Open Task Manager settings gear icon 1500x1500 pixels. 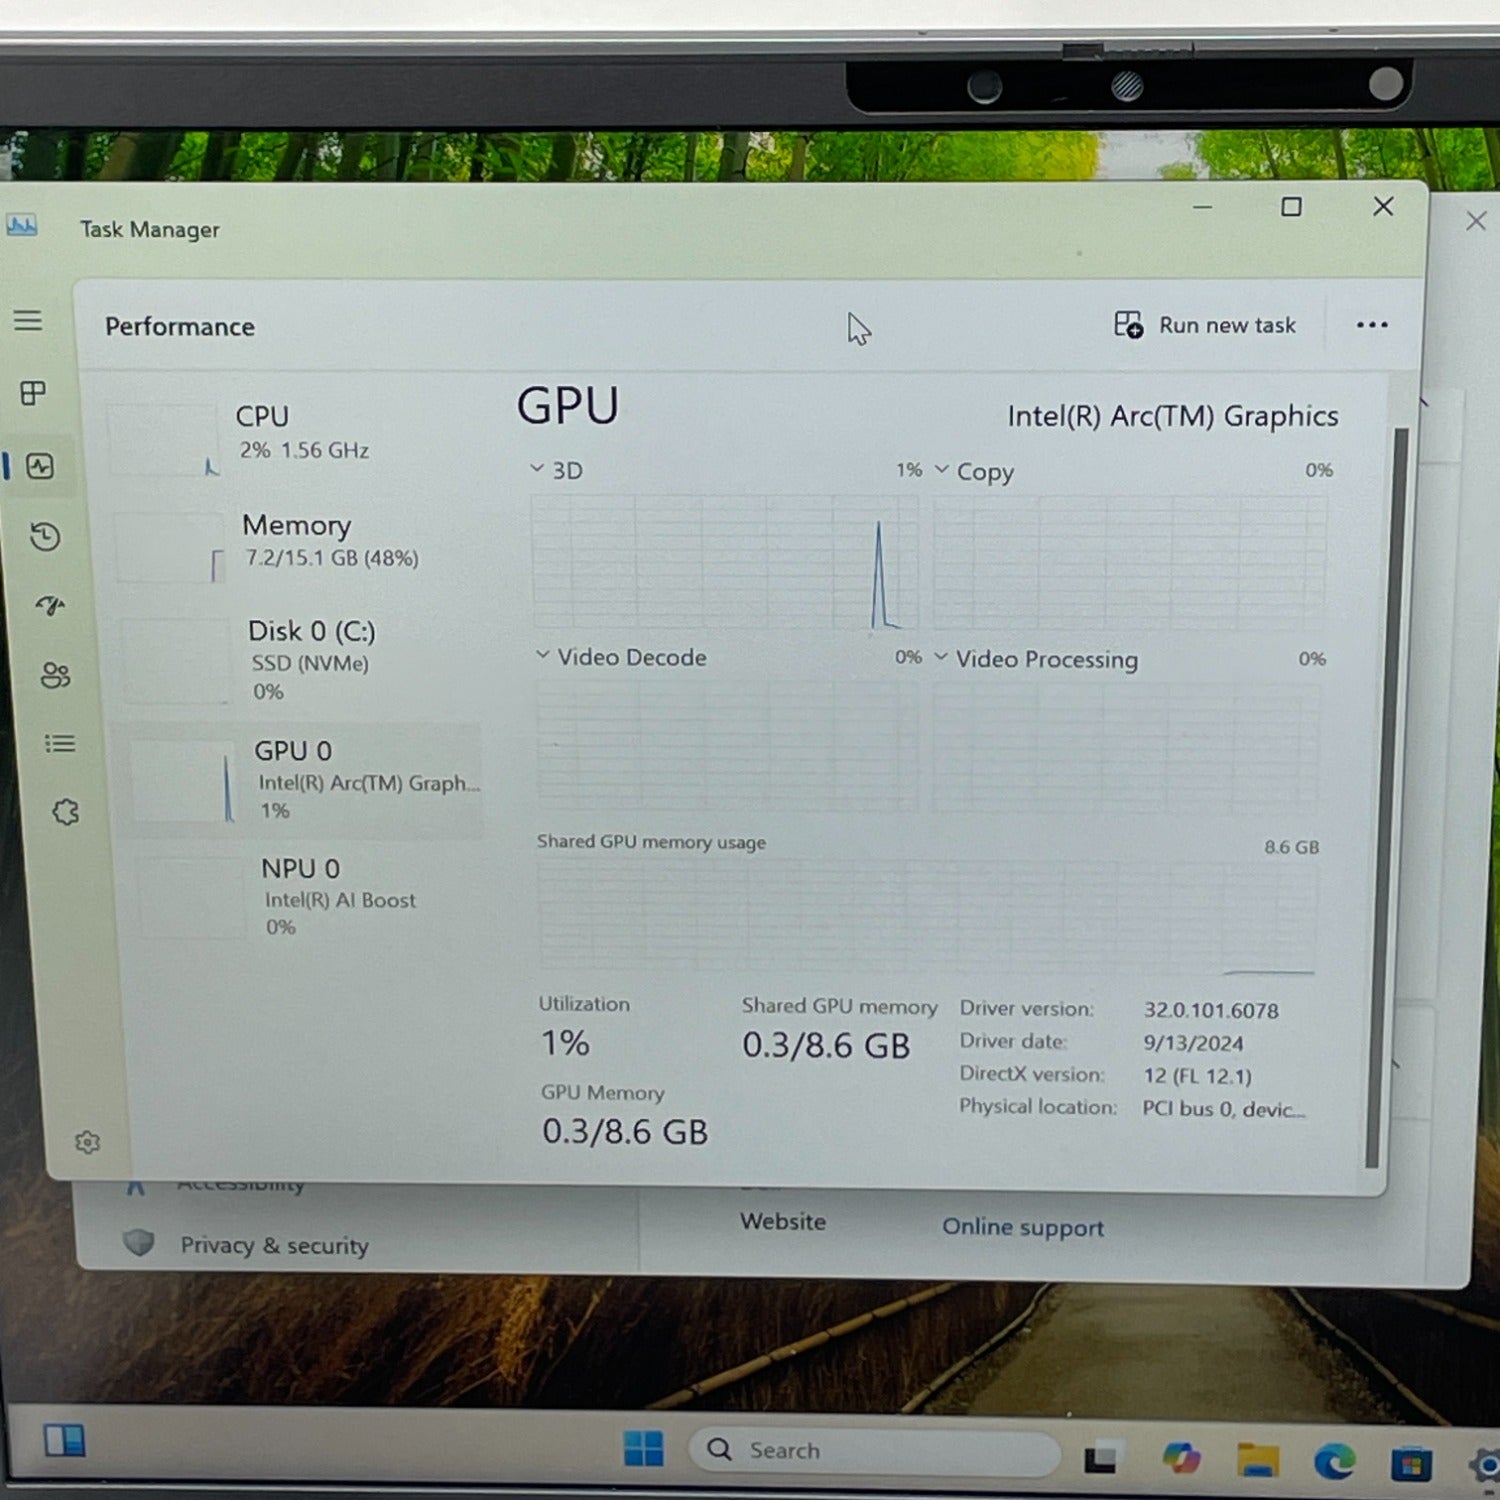coord(88,1142)
